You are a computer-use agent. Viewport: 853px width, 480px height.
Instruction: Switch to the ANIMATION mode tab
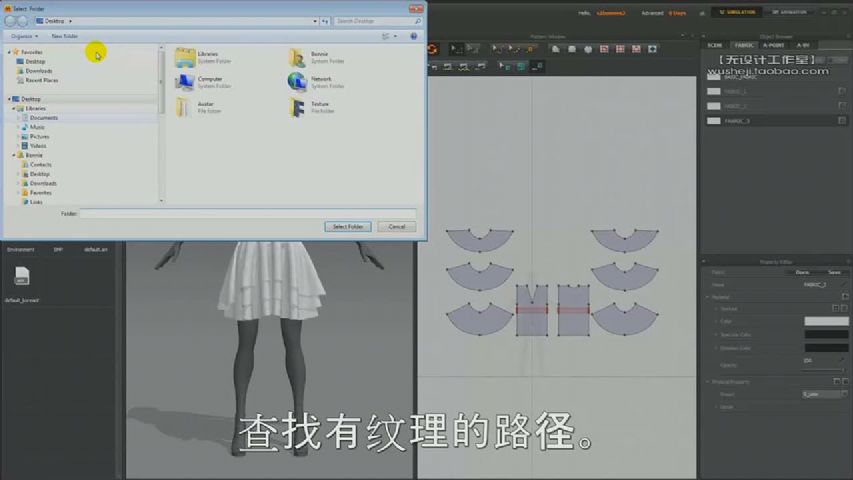(789, 12)
